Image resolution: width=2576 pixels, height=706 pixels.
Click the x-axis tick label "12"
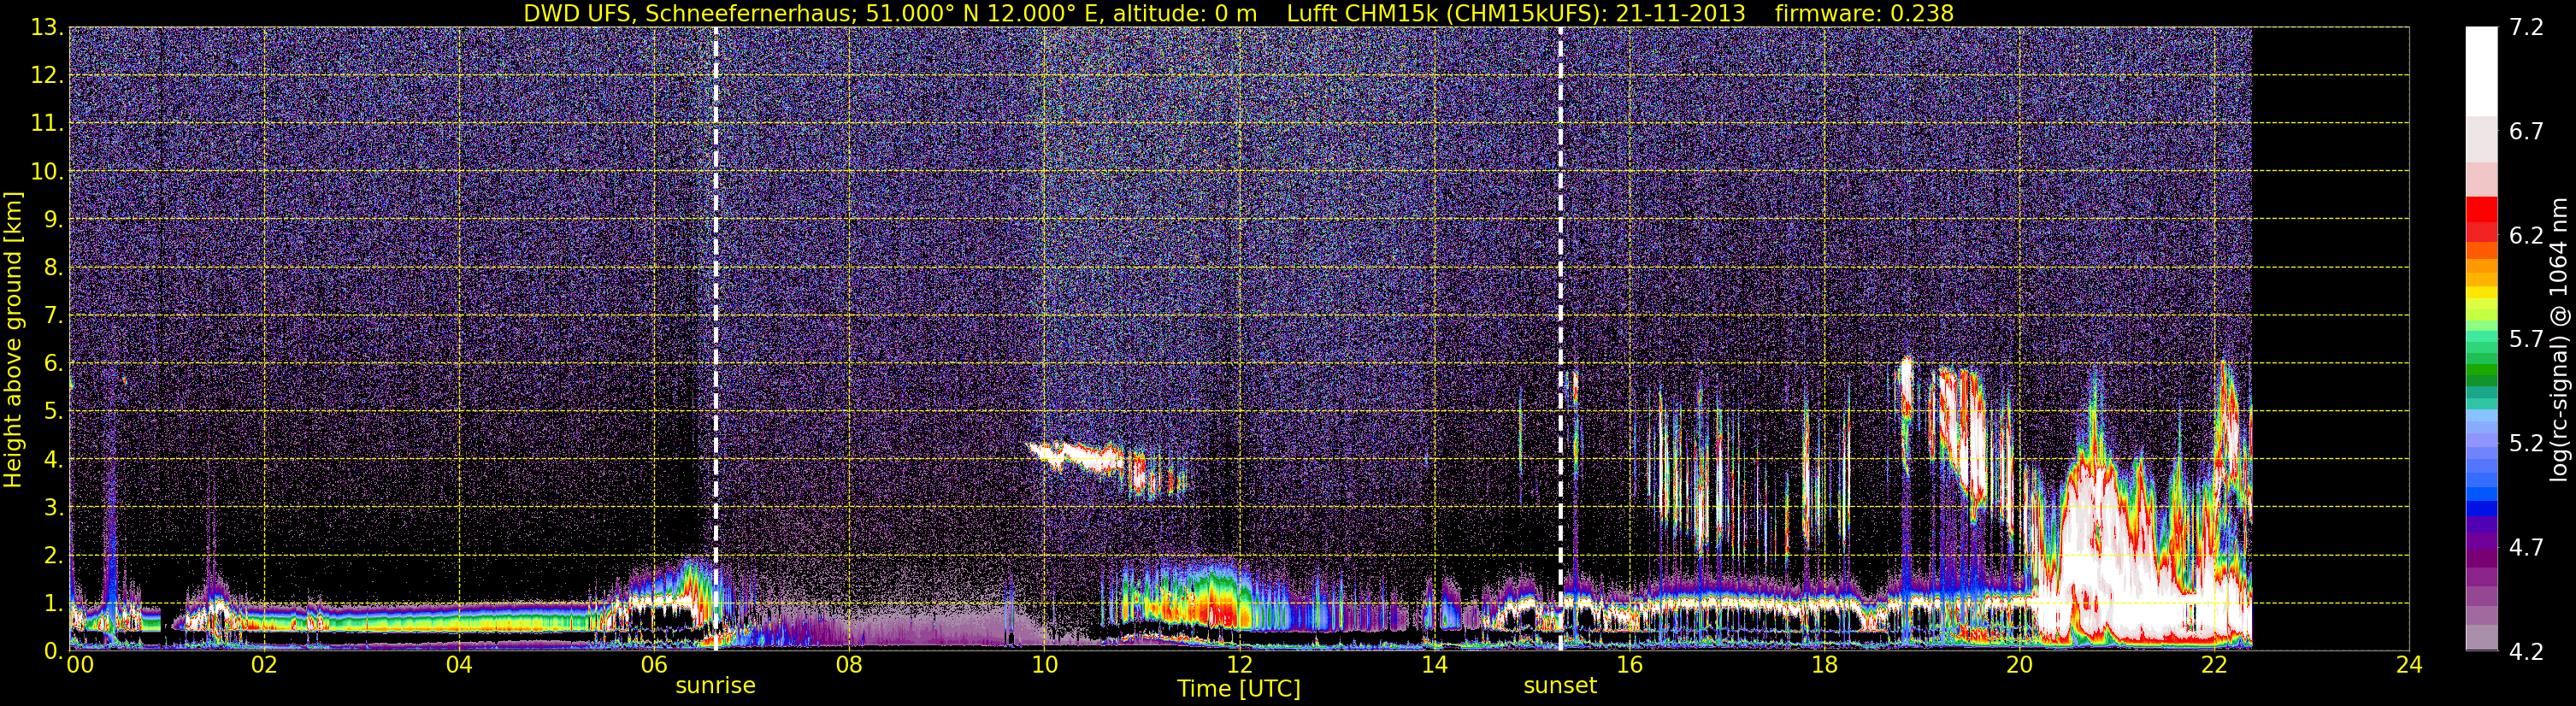tap(1239, 666)
